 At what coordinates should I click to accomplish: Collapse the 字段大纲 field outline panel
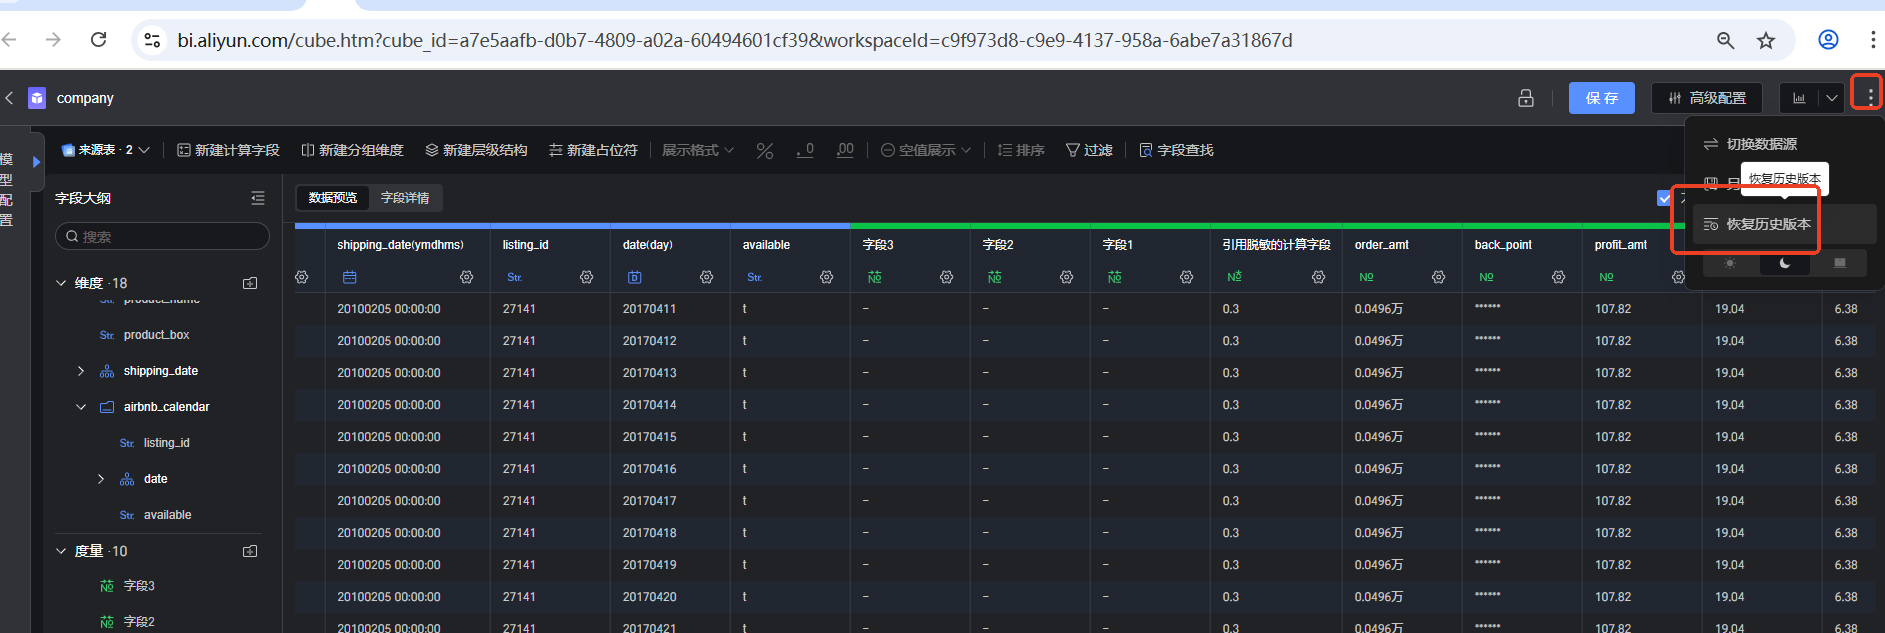coord(258,198)
